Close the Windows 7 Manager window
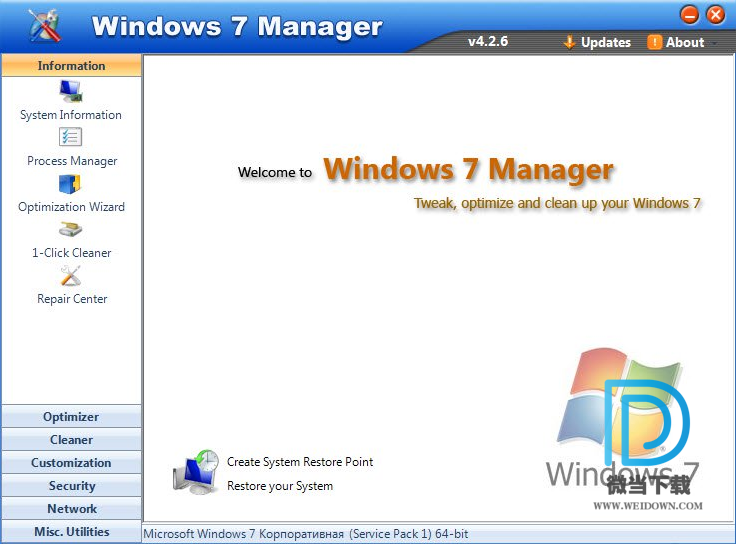The width and height of the screenshot is (736, 544). tap(716, 15)
